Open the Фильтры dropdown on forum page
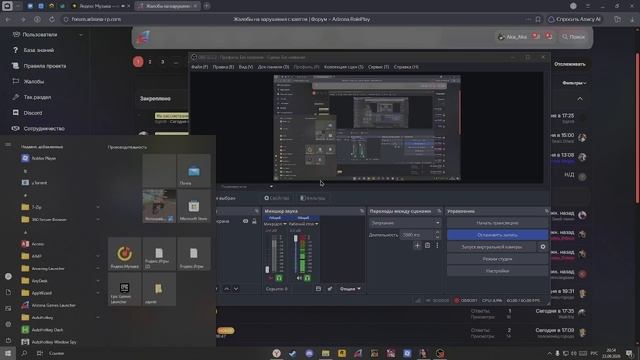640x360 pixels. (x=574, y=83)
